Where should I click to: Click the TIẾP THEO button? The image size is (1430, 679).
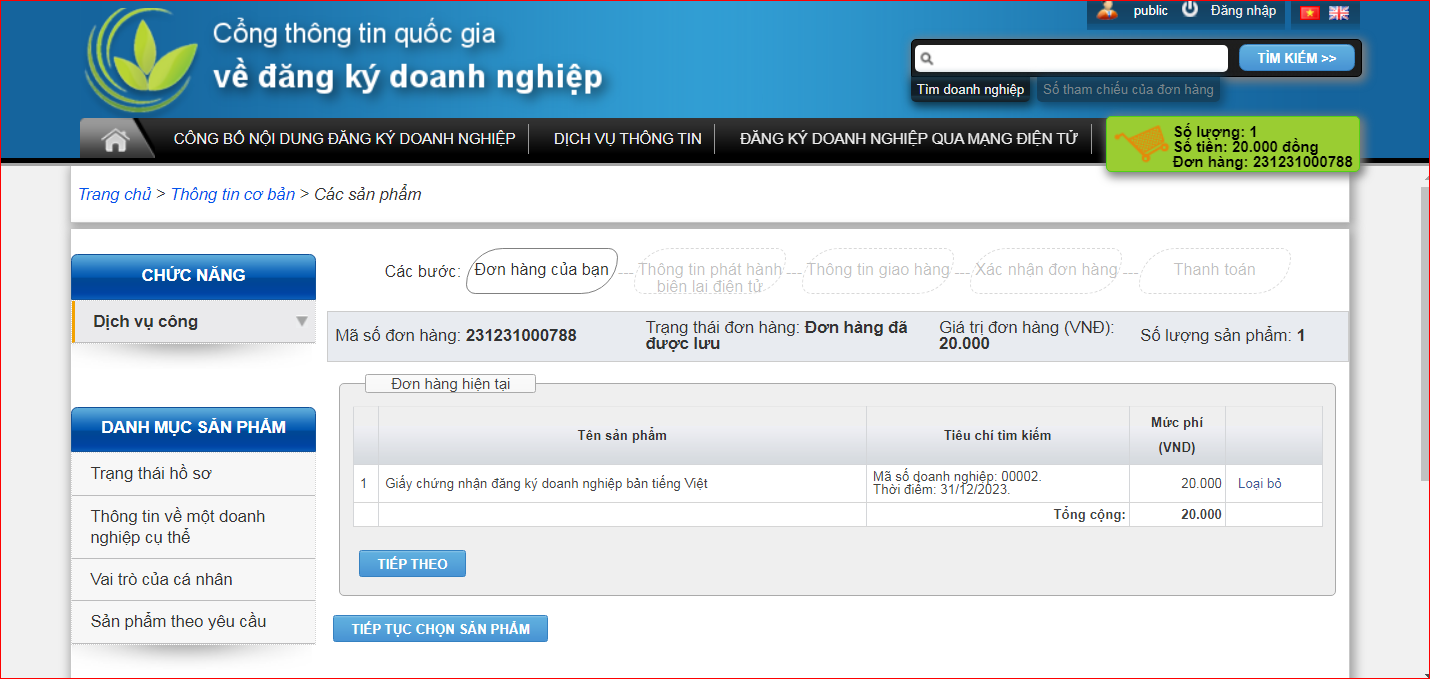point(412,564)
